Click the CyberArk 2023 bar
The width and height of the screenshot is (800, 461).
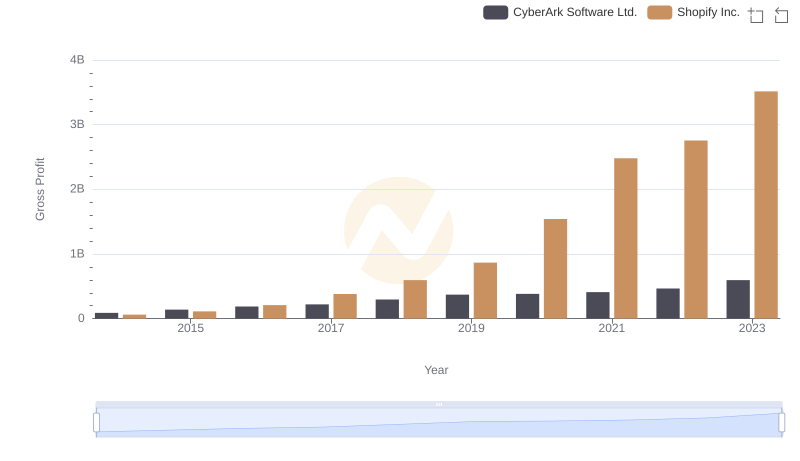(x=738, y=299)
